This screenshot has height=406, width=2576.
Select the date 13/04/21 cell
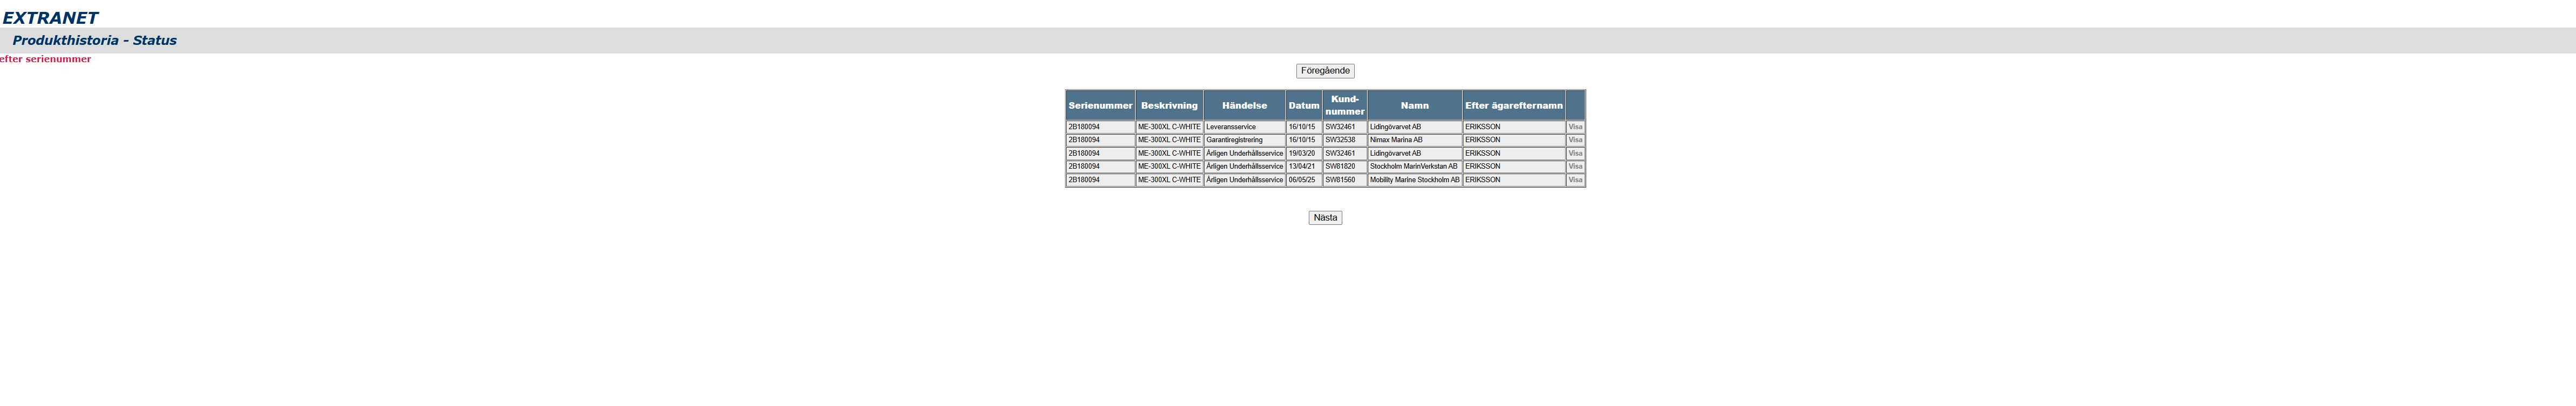[1304, 167]
